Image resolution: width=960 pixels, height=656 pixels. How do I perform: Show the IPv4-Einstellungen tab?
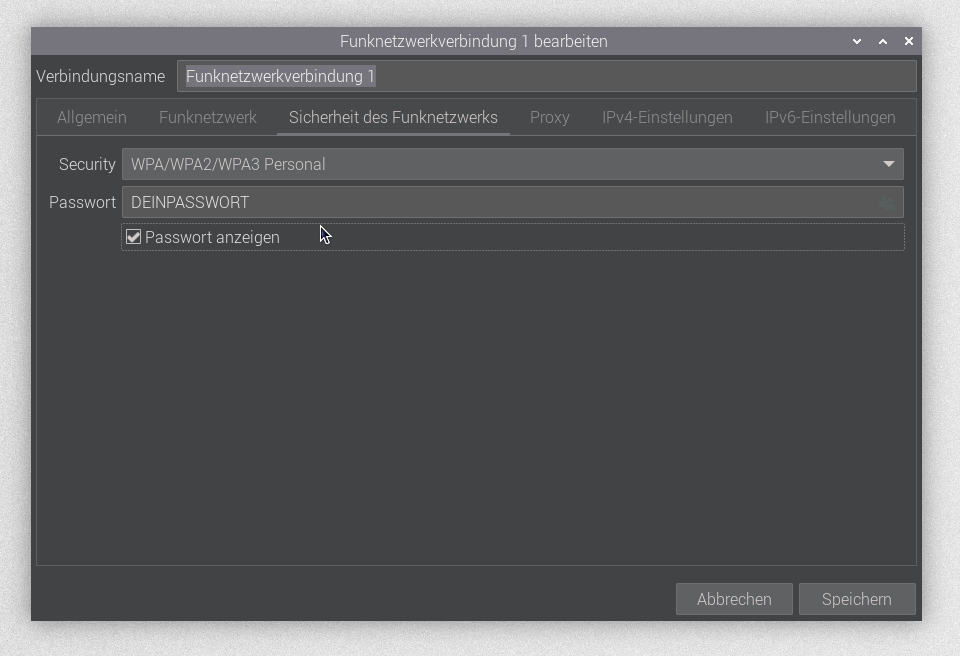point(667,117)
